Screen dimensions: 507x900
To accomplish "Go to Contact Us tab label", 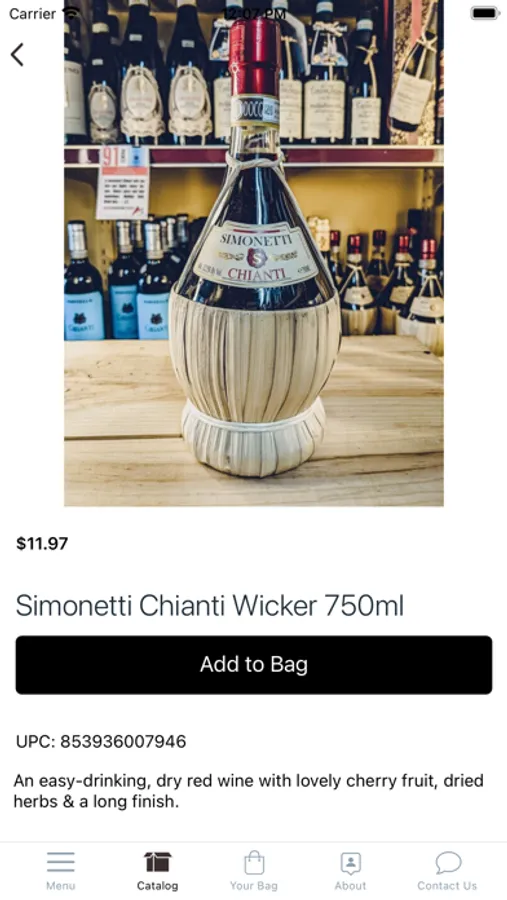I will tap(447, 886).
